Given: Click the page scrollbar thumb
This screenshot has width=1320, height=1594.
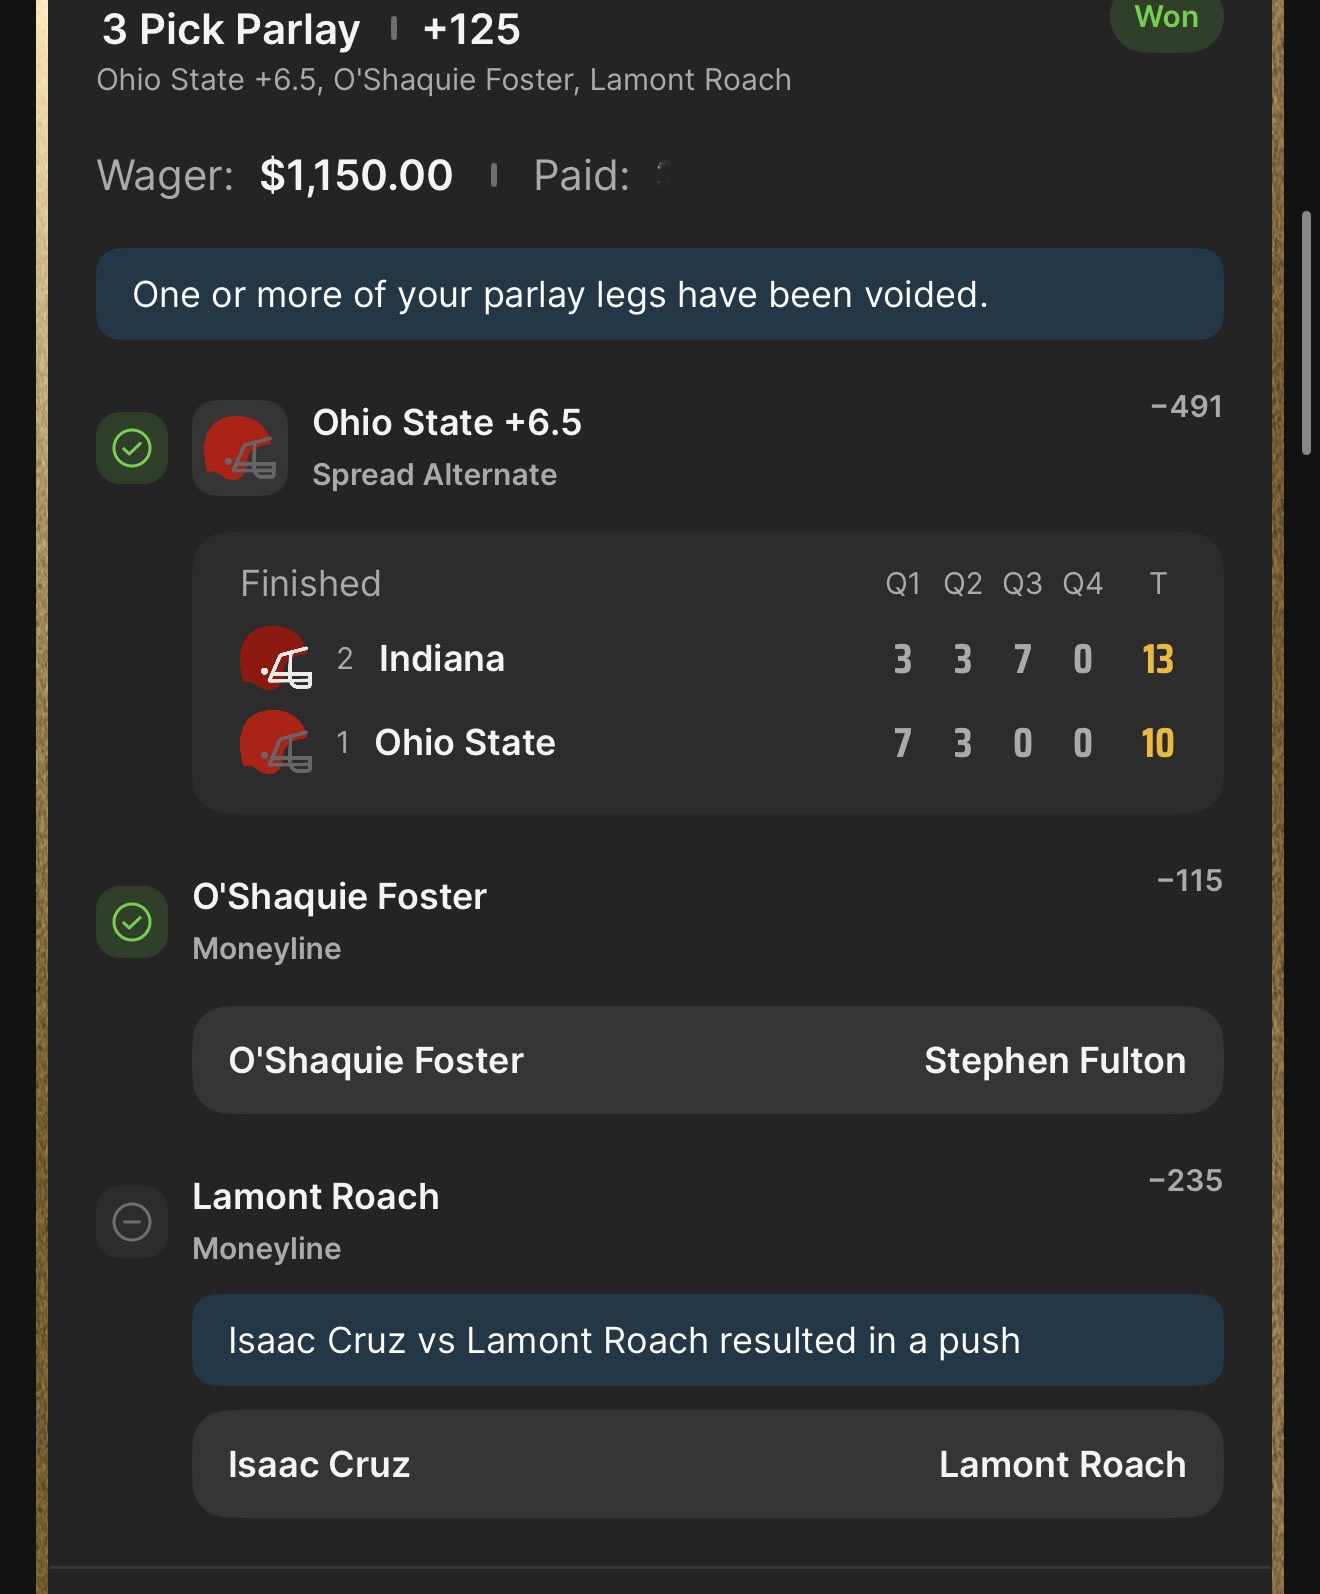Looking at the screenshot, I should (x=1306, y=333).
